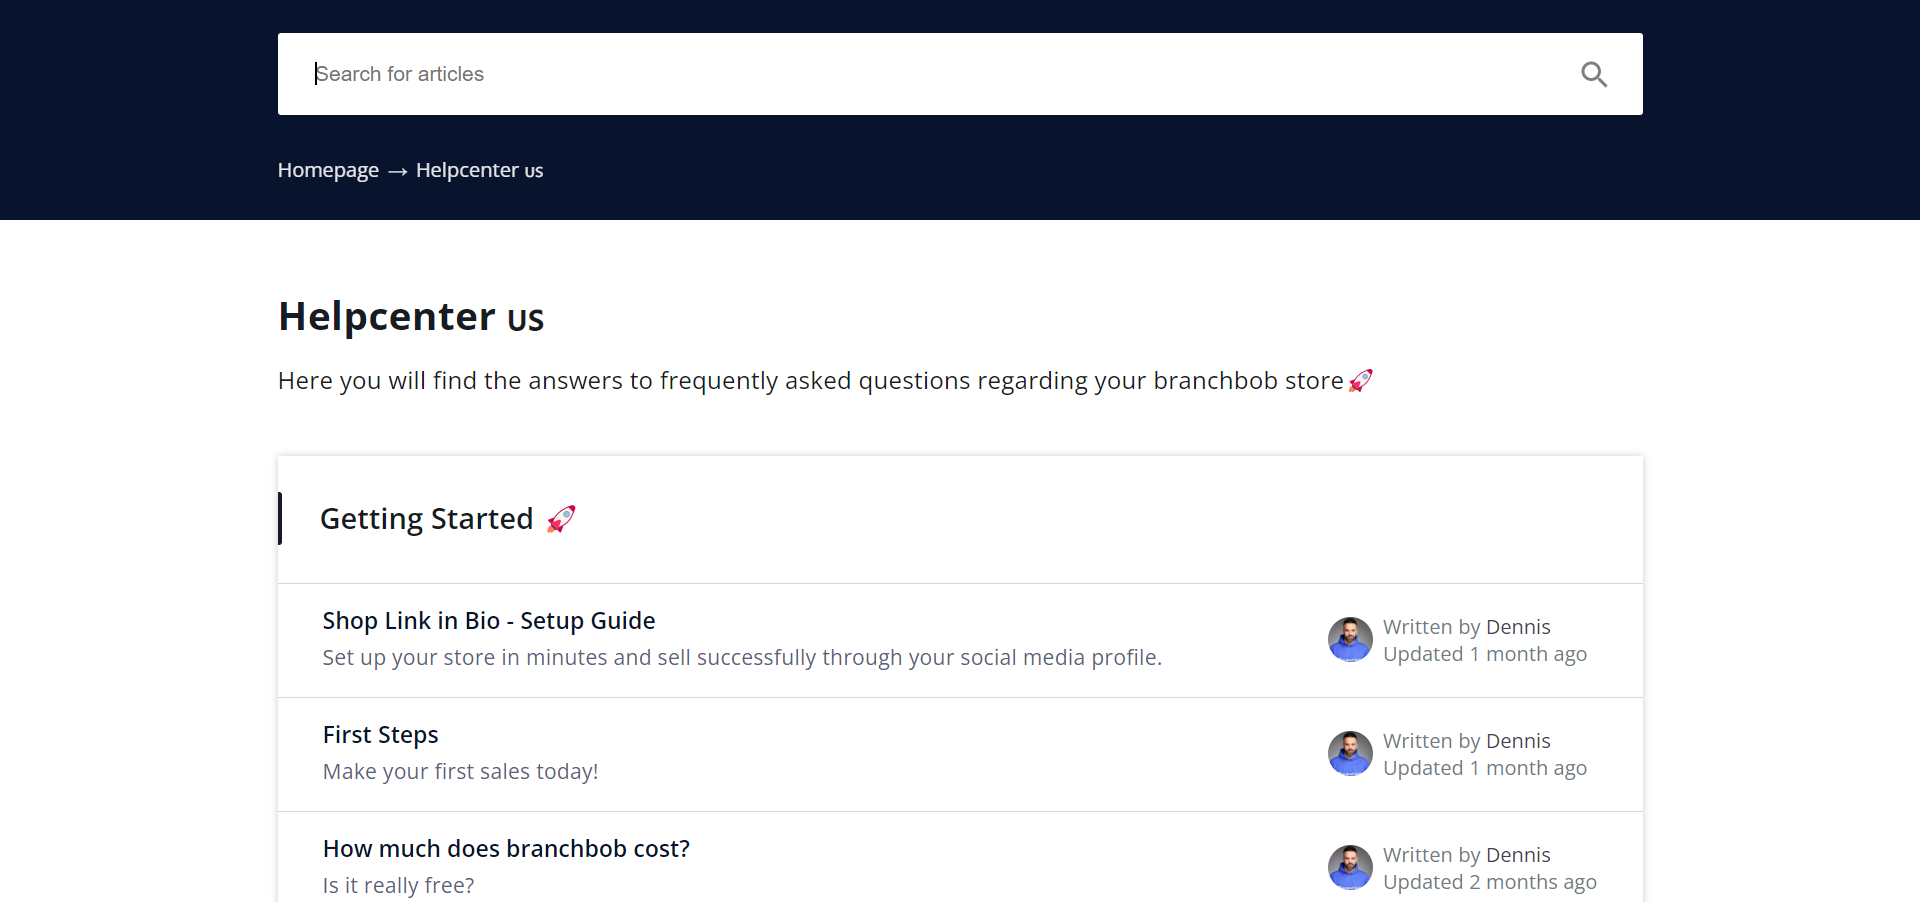
Task: Click the First Steps row in article list
Action: (800, 753)
